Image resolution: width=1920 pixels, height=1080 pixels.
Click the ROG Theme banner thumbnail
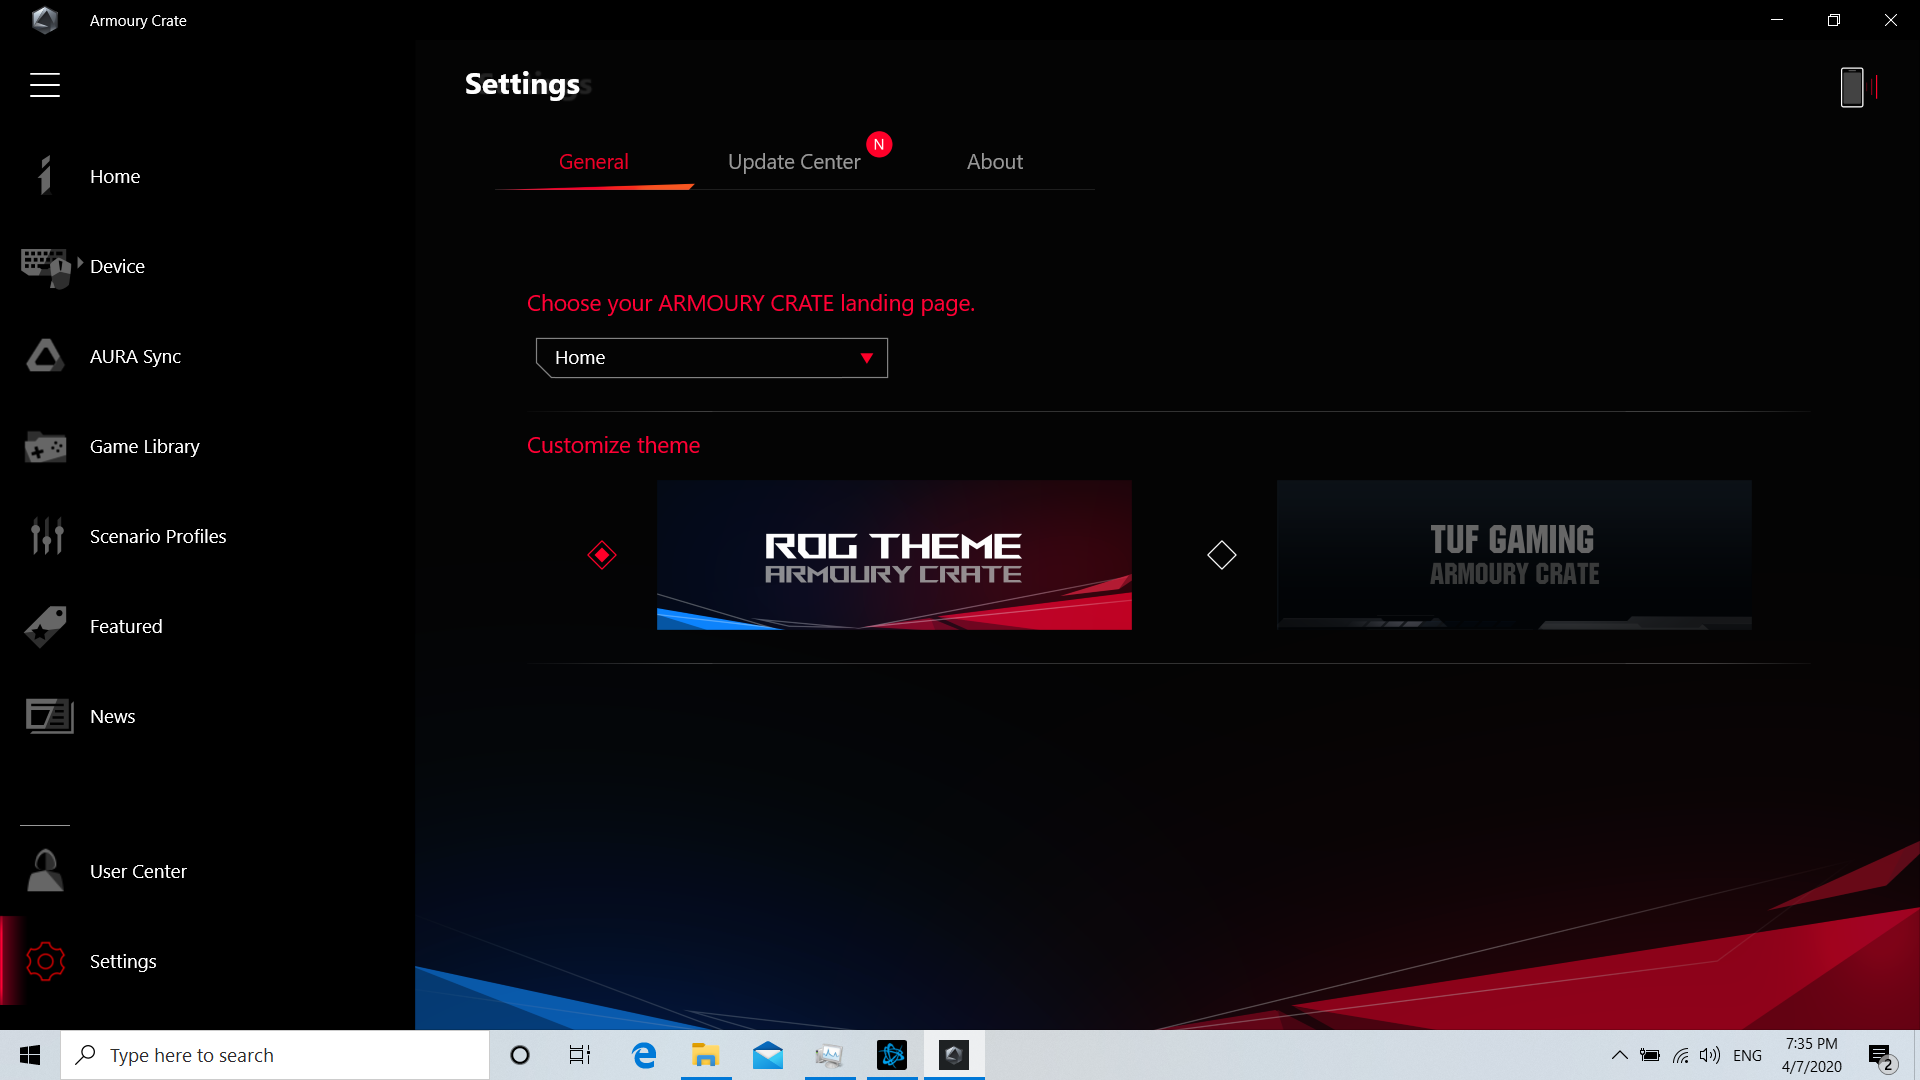coord(894,555)
